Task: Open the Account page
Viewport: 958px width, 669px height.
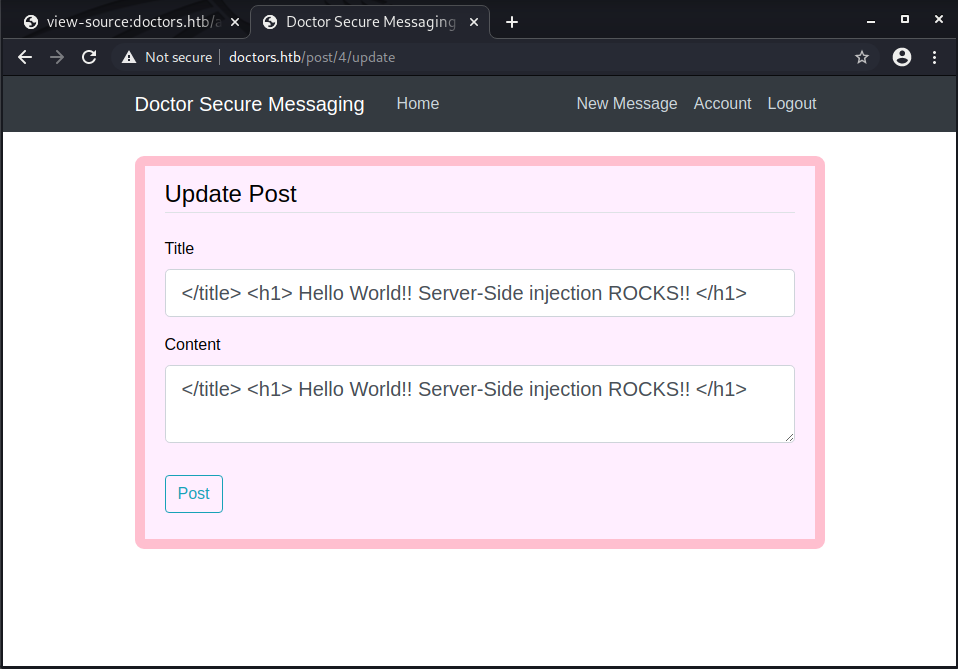Action: [722, 104]
